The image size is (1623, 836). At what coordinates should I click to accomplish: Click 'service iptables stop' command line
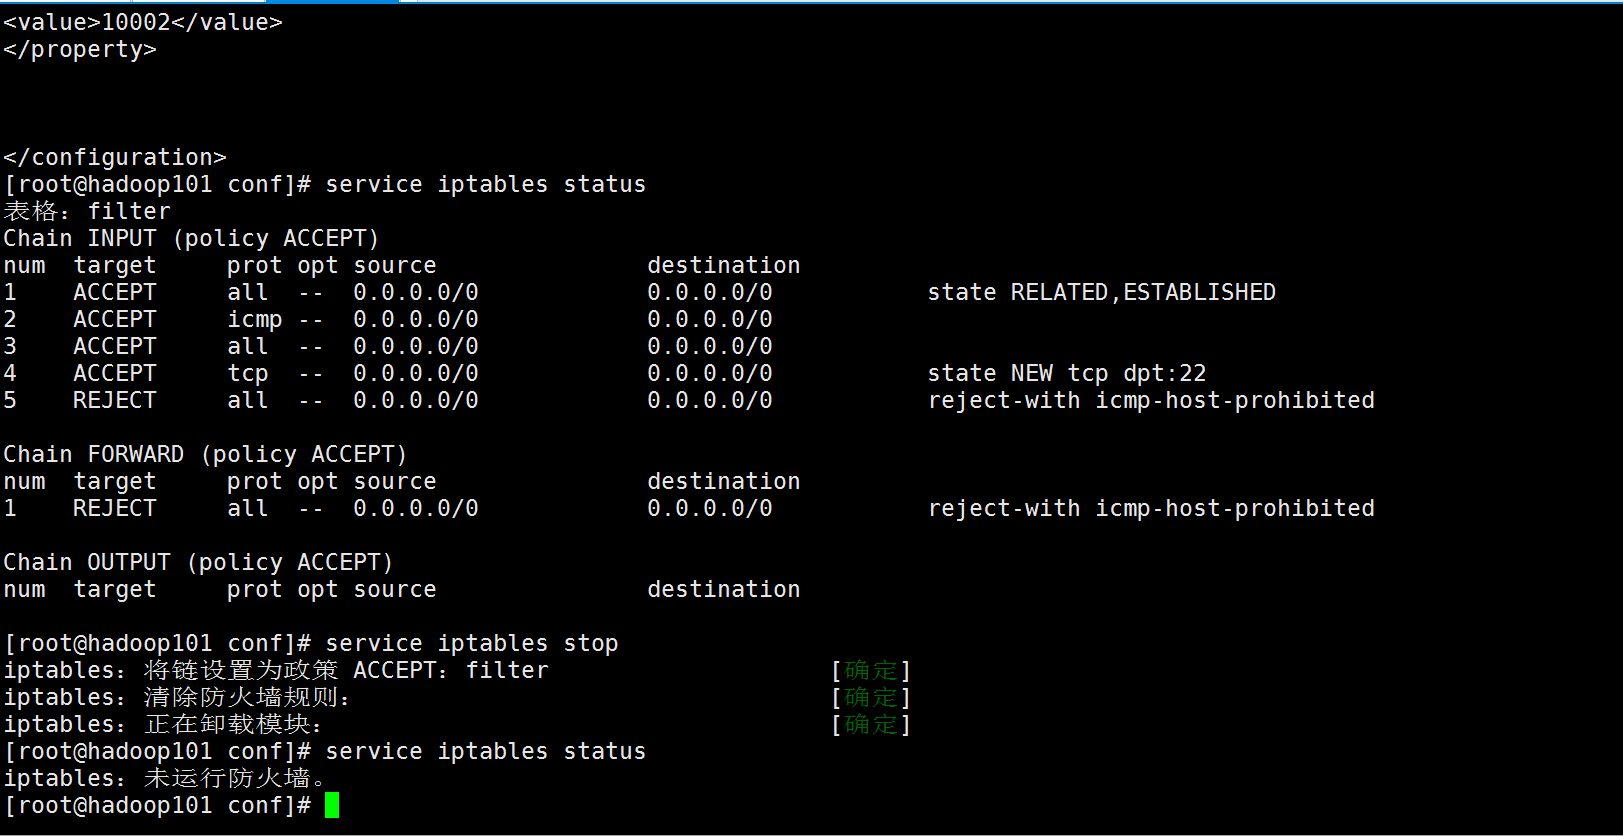(x=472, y=643)
